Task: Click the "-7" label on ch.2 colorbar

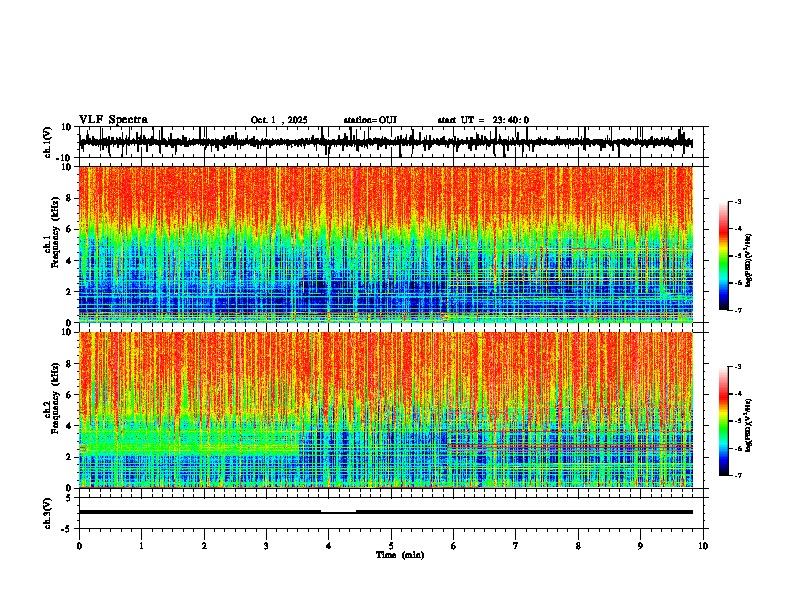Action: pos(738,475)
